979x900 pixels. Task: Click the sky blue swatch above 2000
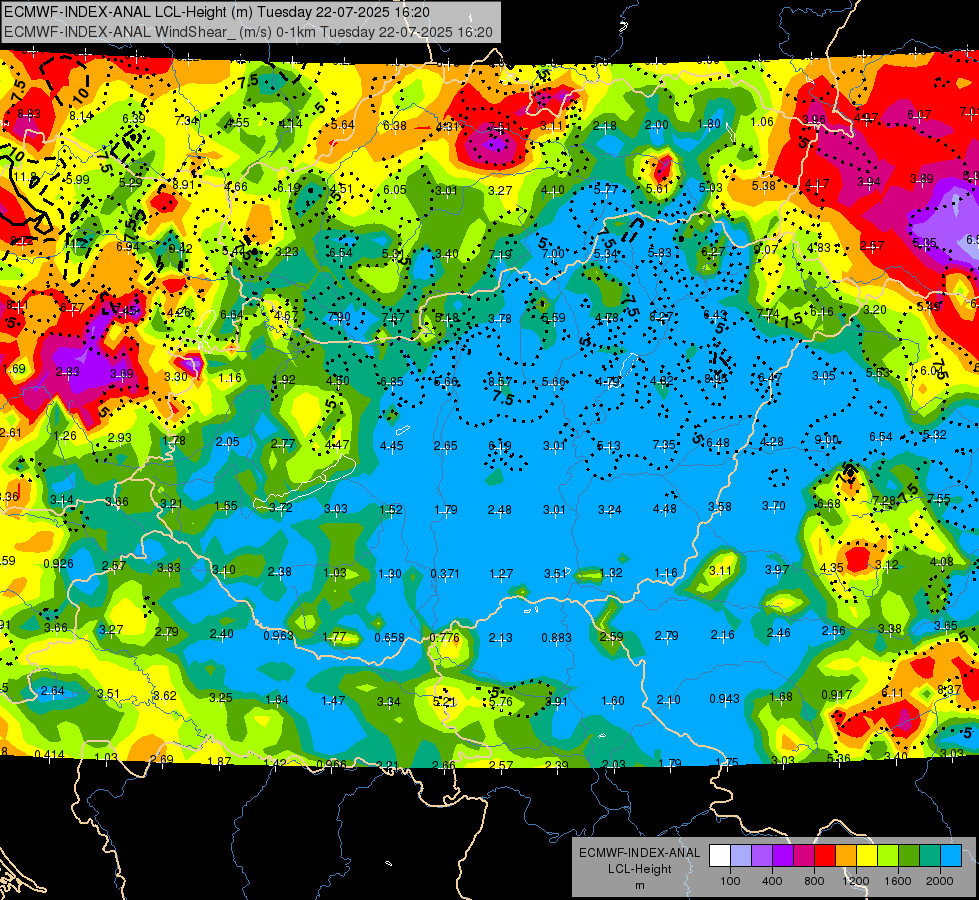[951, 856]
